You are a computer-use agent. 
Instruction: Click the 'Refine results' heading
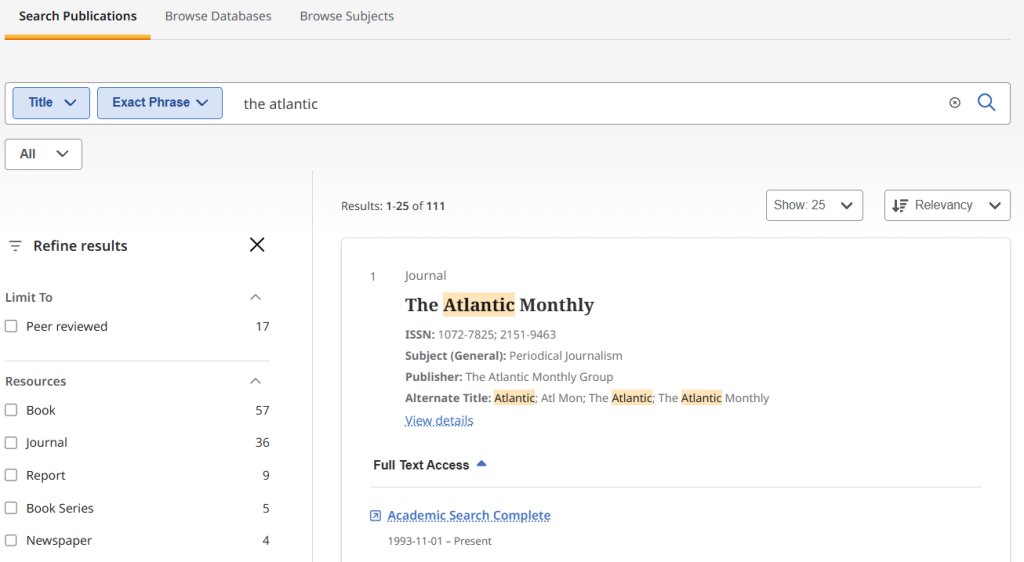tap(80, 246)
